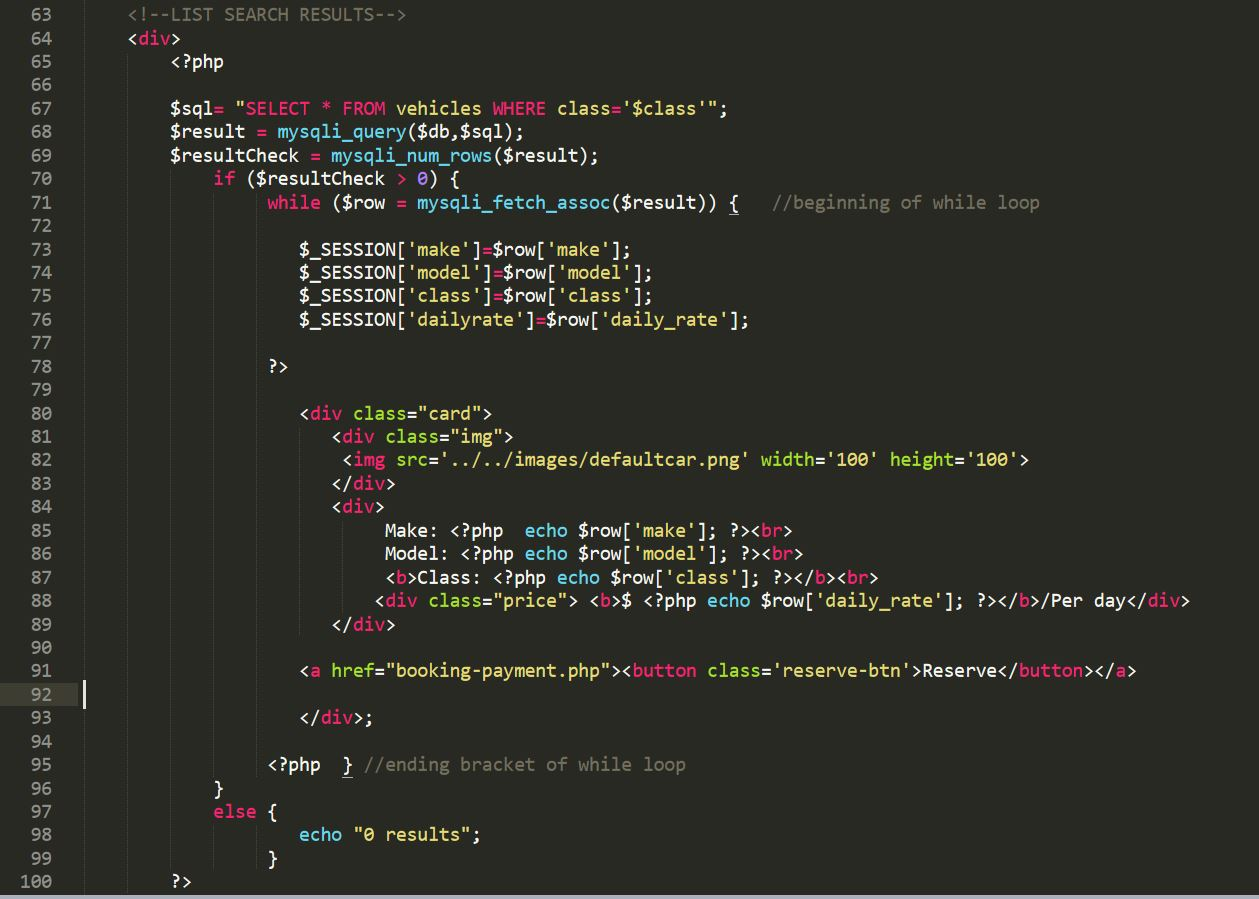Click mysqli_fetch_assoc in the while loop
Image resolution: width=1259 pixels, height=899 pixels.
tap(514, 202)
